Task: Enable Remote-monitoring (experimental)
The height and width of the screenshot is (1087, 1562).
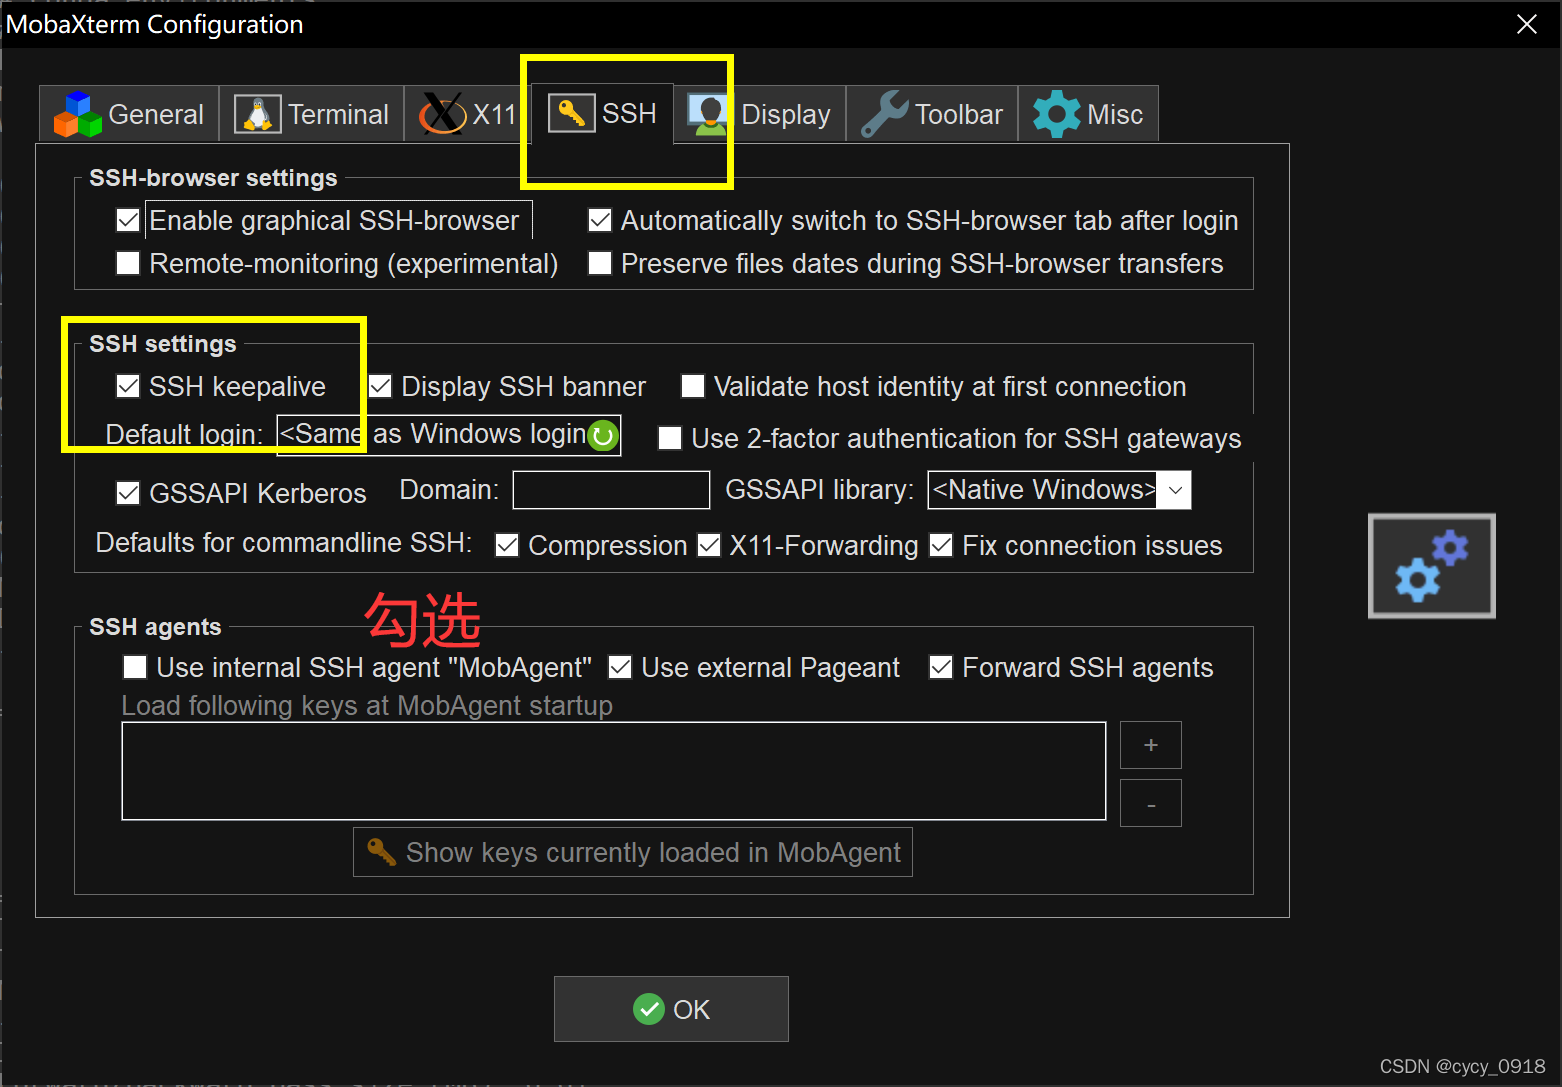Action: click(127, 263)
